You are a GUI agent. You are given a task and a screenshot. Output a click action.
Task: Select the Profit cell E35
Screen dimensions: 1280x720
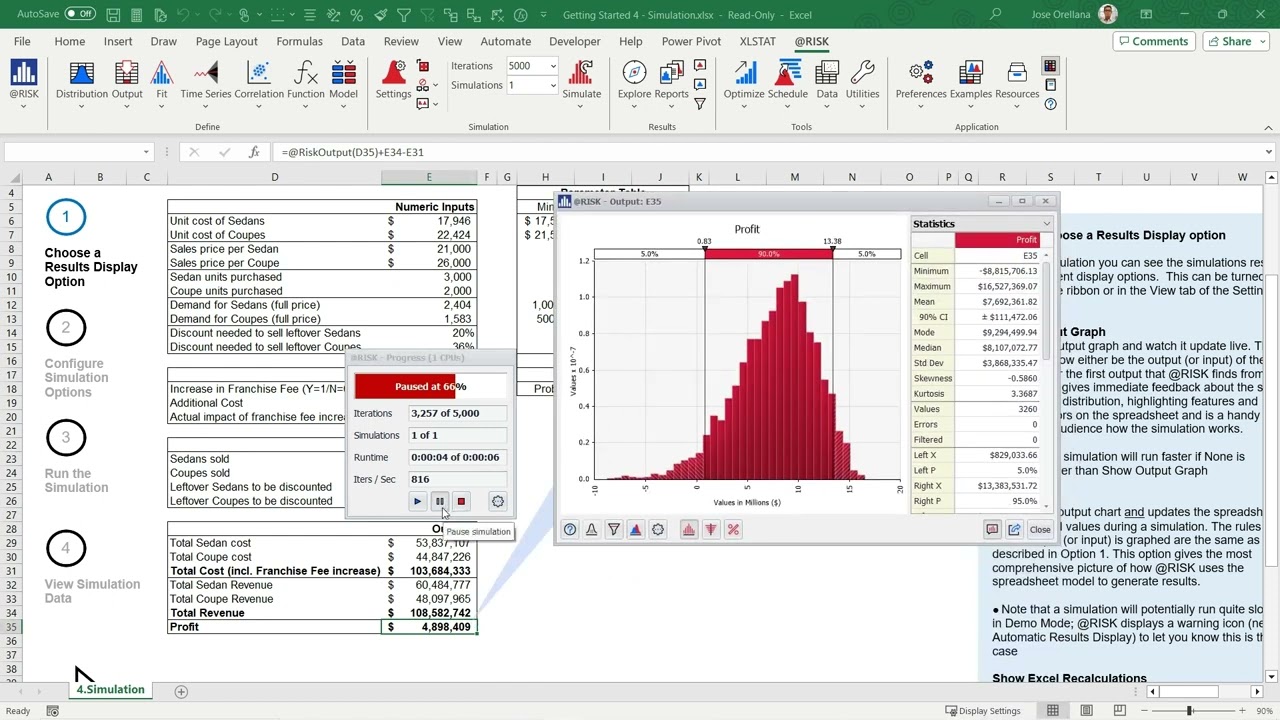coord(429,627)
